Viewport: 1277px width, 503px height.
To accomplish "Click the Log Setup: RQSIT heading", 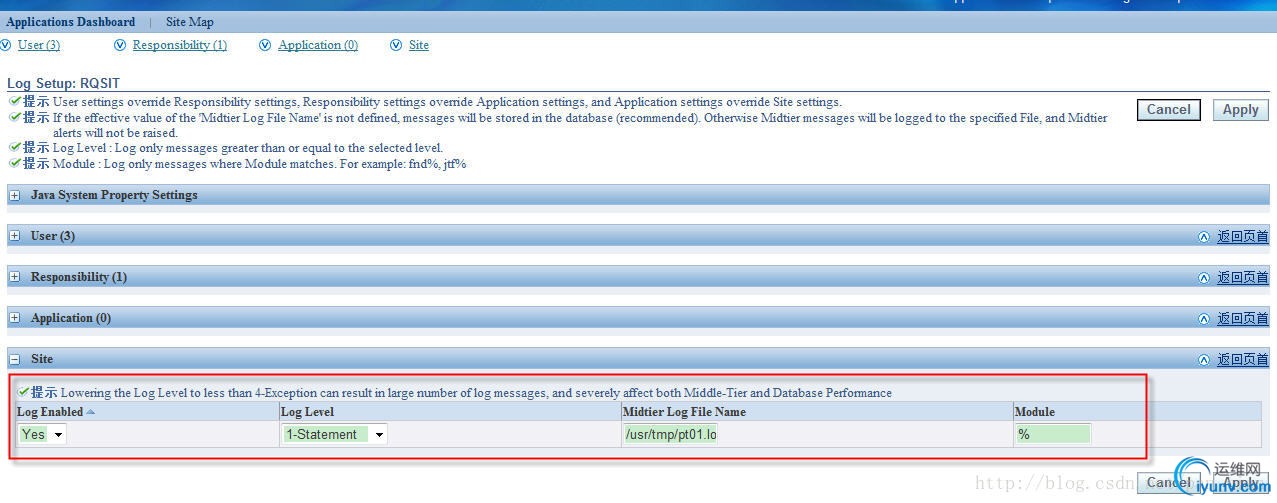I will point(63,84).
